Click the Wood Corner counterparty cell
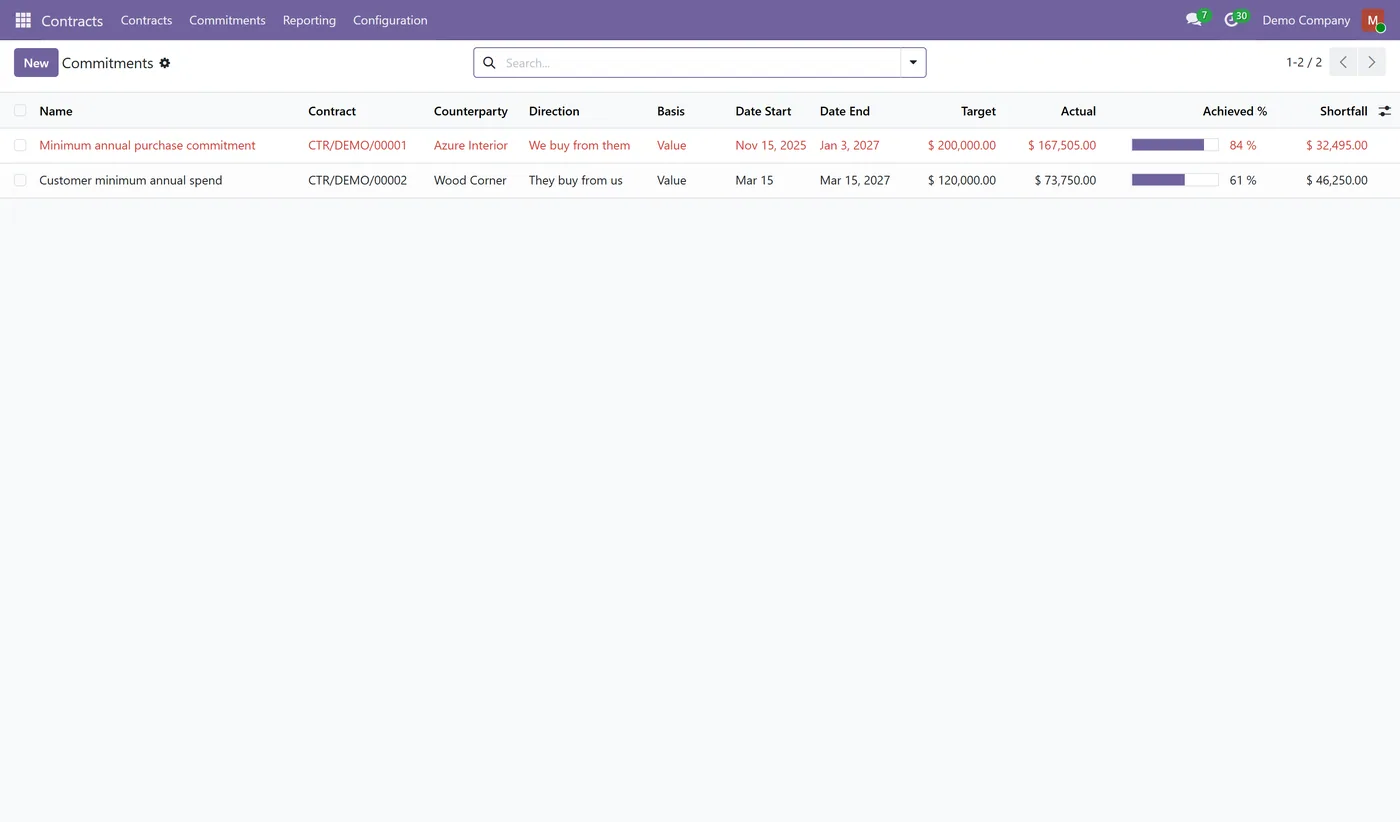The height and width of the screenshot is (822, 1400). [x=470, y=180]
